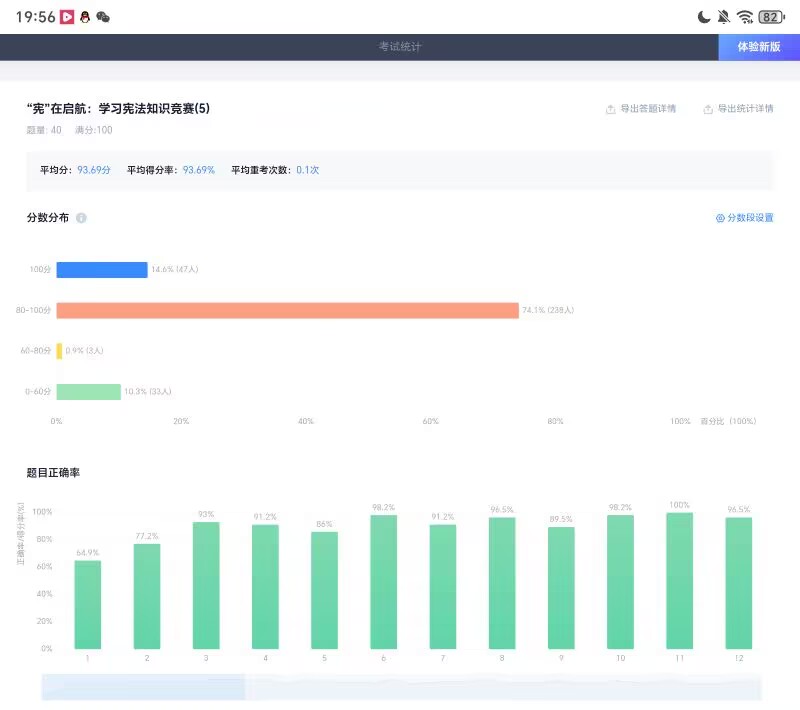
Task: Select the orange 80-100分 distribution bar
Action: (x=287, y=310)
